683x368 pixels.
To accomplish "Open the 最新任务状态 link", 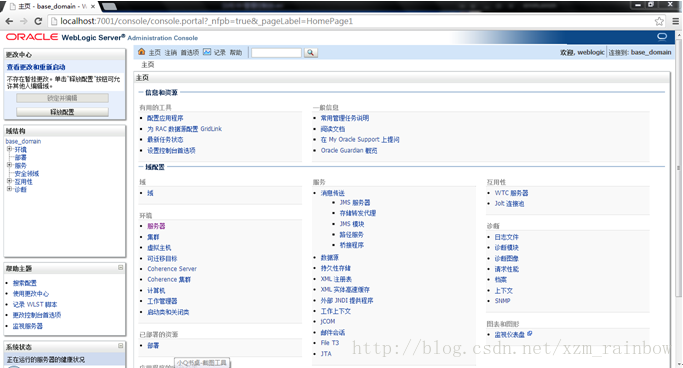I will [165, 139].
